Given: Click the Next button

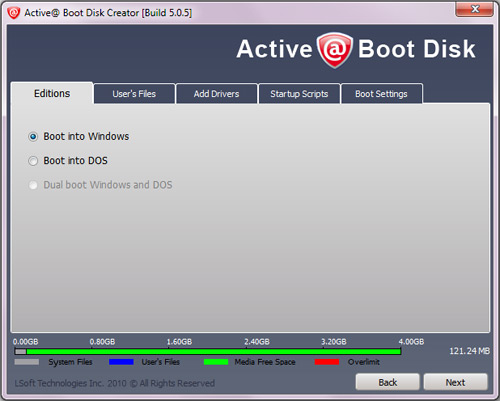Looking at the screenshot, I should [x=455, y=382].
